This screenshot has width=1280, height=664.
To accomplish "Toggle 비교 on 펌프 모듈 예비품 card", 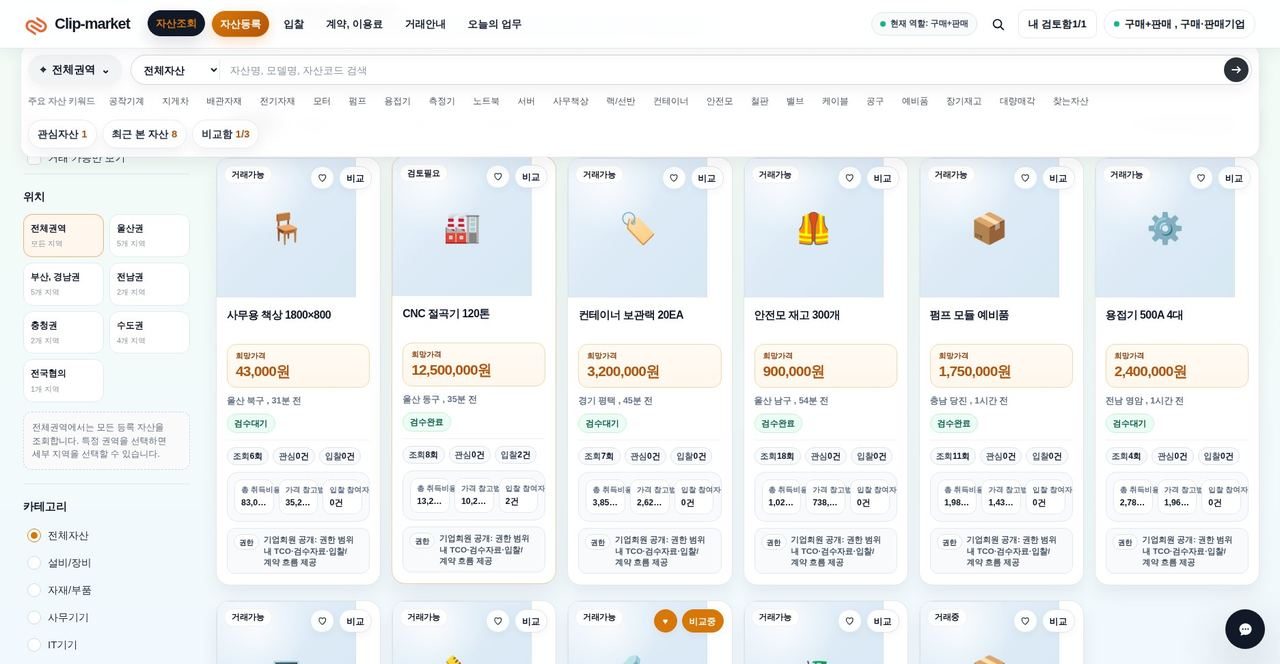I will tap(1059, 178).
